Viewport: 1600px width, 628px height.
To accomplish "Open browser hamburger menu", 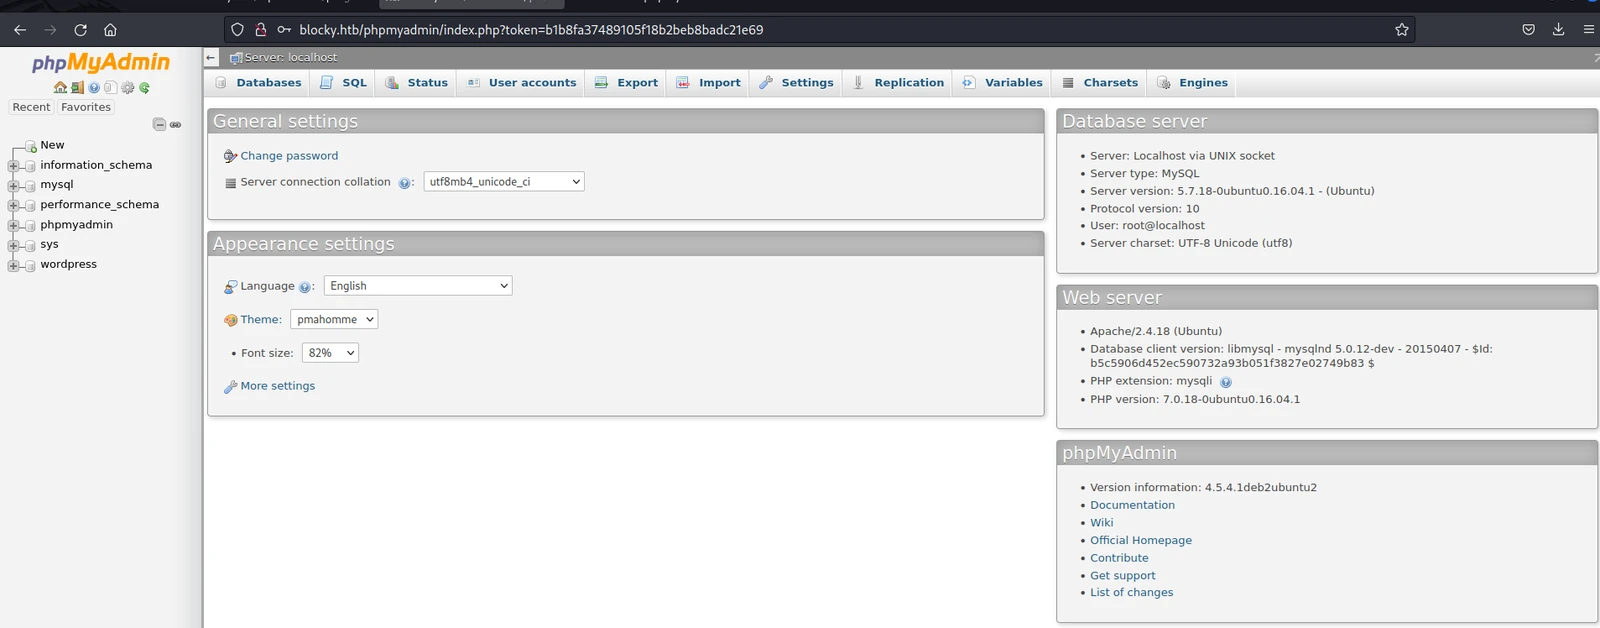I will tap(1588, 30).
